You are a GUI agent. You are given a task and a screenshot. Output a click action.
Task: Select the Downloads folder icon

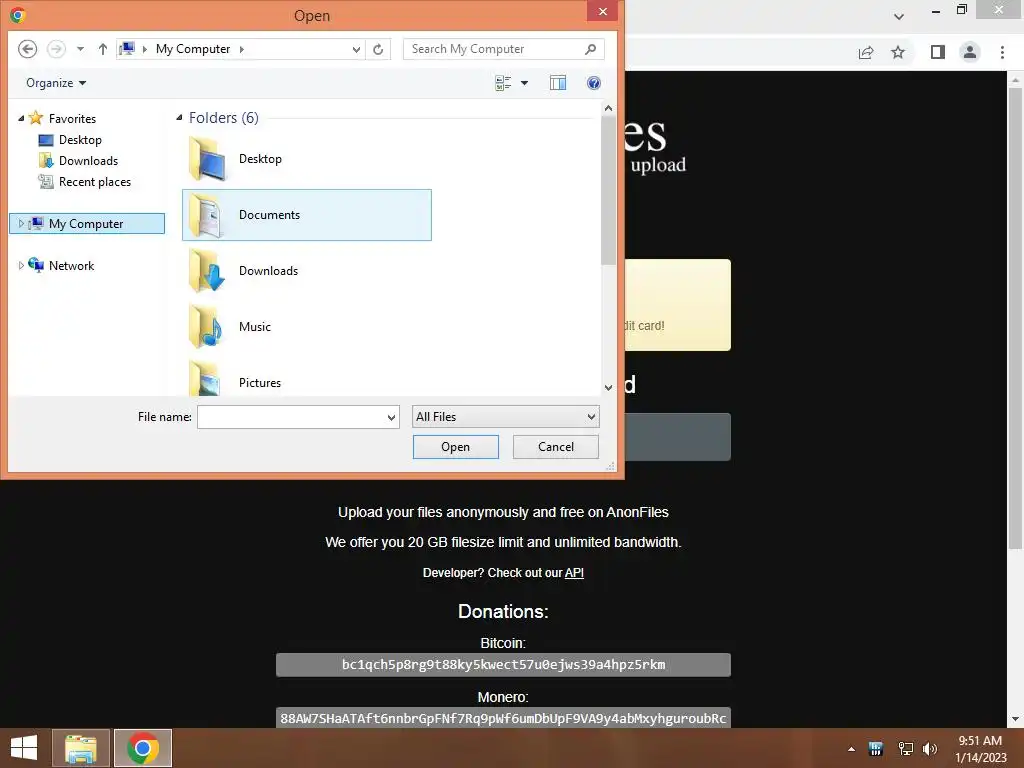tap(208, 271)
